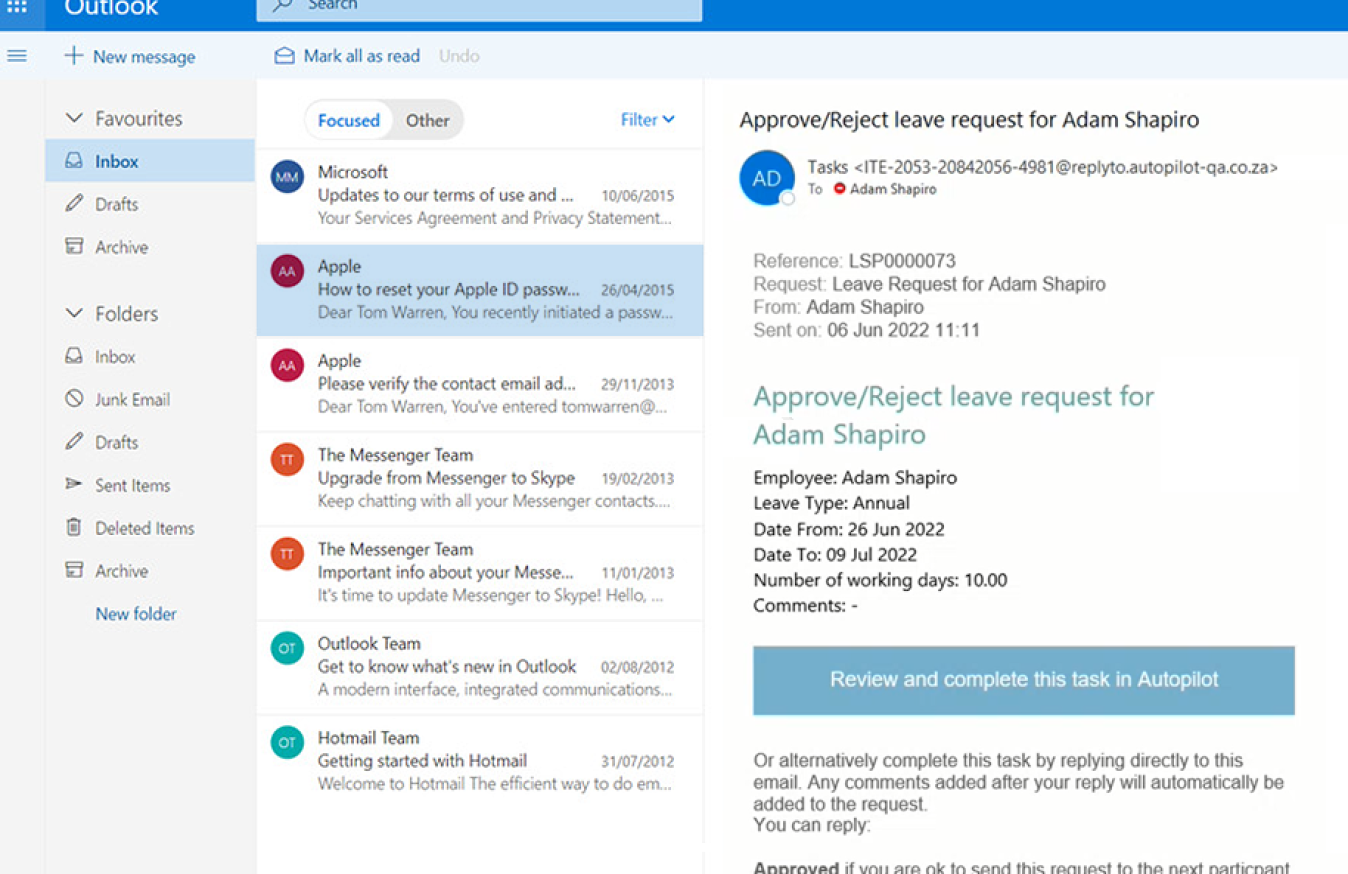This screenshot has width=1348, height=874.
Task: Click the Date From: 26 Jun 2022 line
Action: [849, 529]
